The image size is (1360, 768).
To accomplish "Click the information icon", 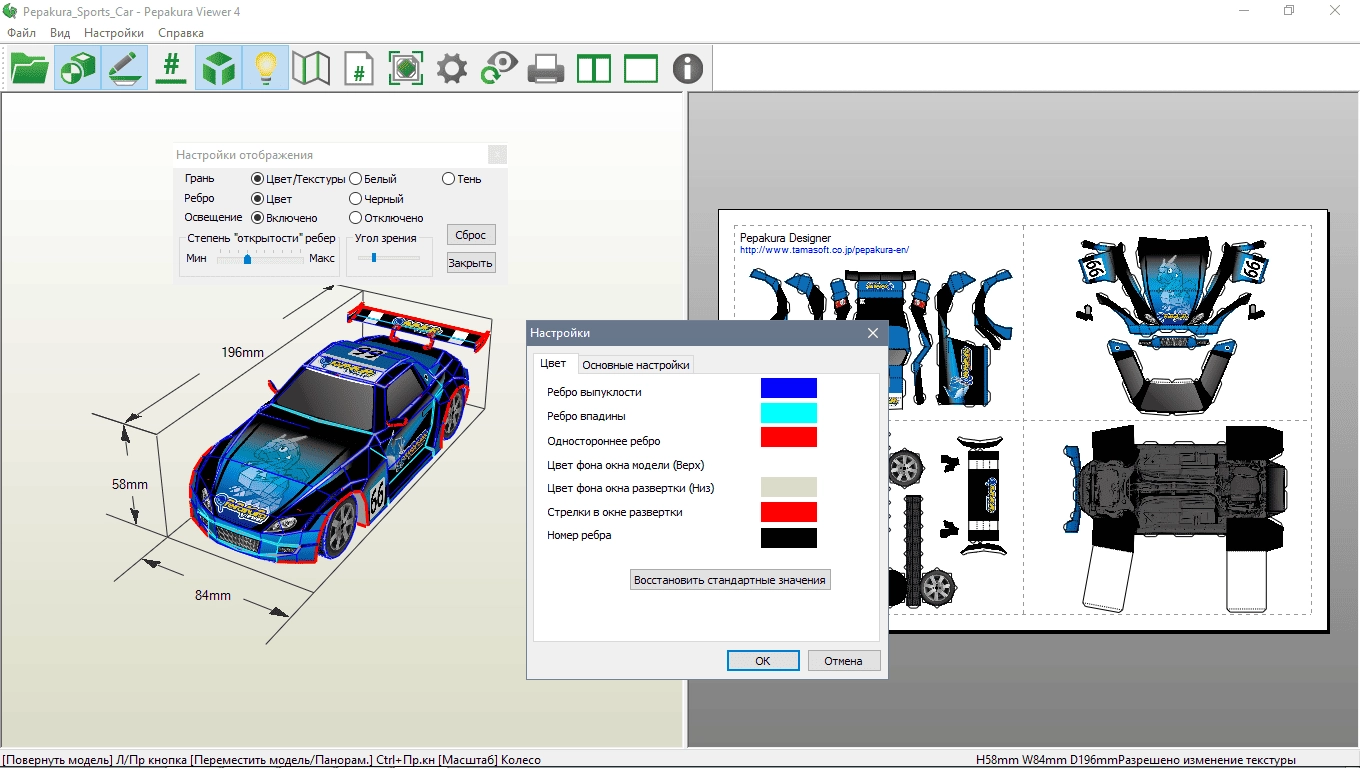I will (x=688, y=68).
